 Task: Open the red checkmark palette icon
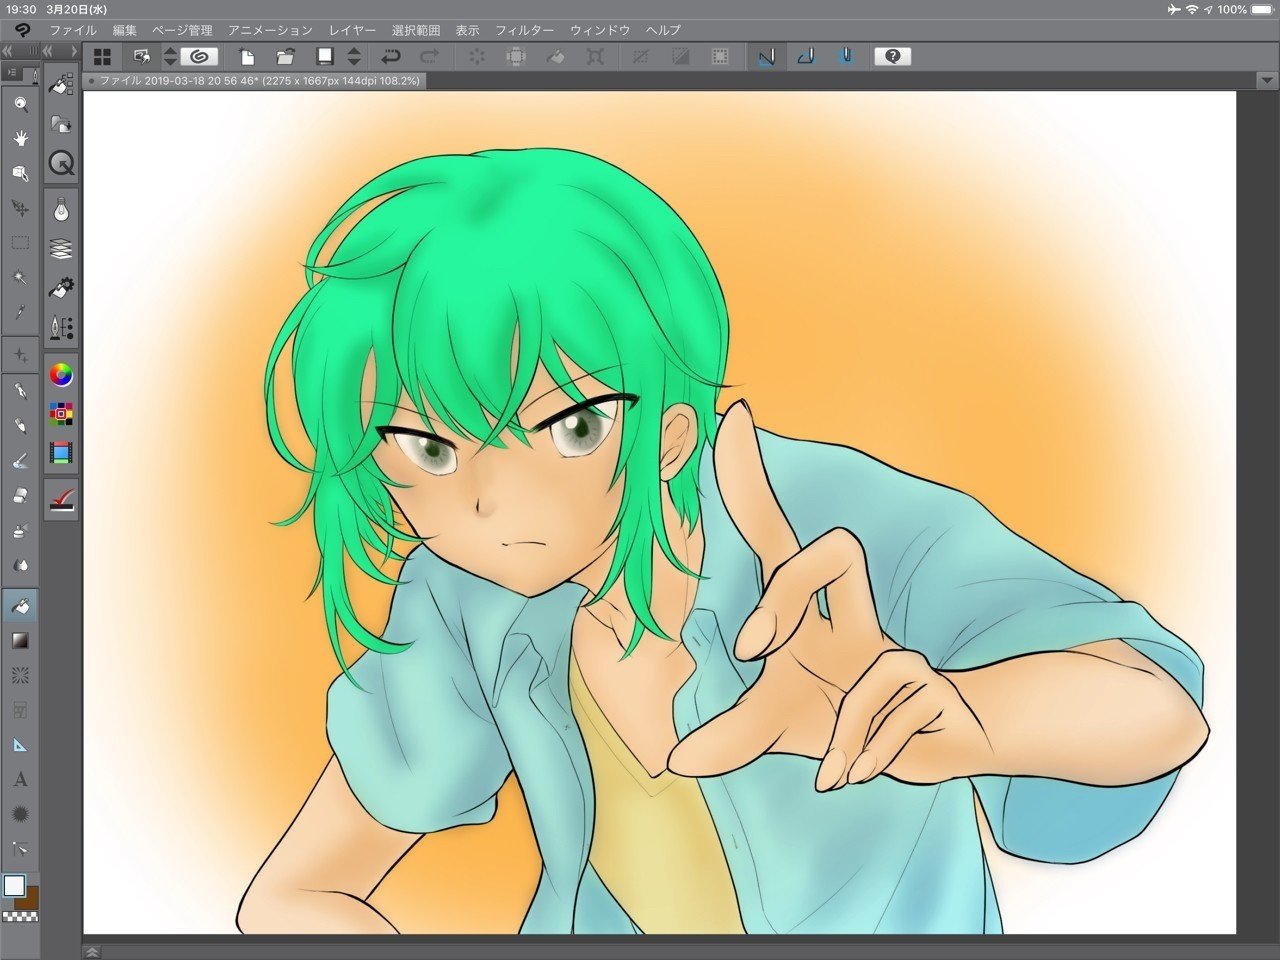pos(61,499)
